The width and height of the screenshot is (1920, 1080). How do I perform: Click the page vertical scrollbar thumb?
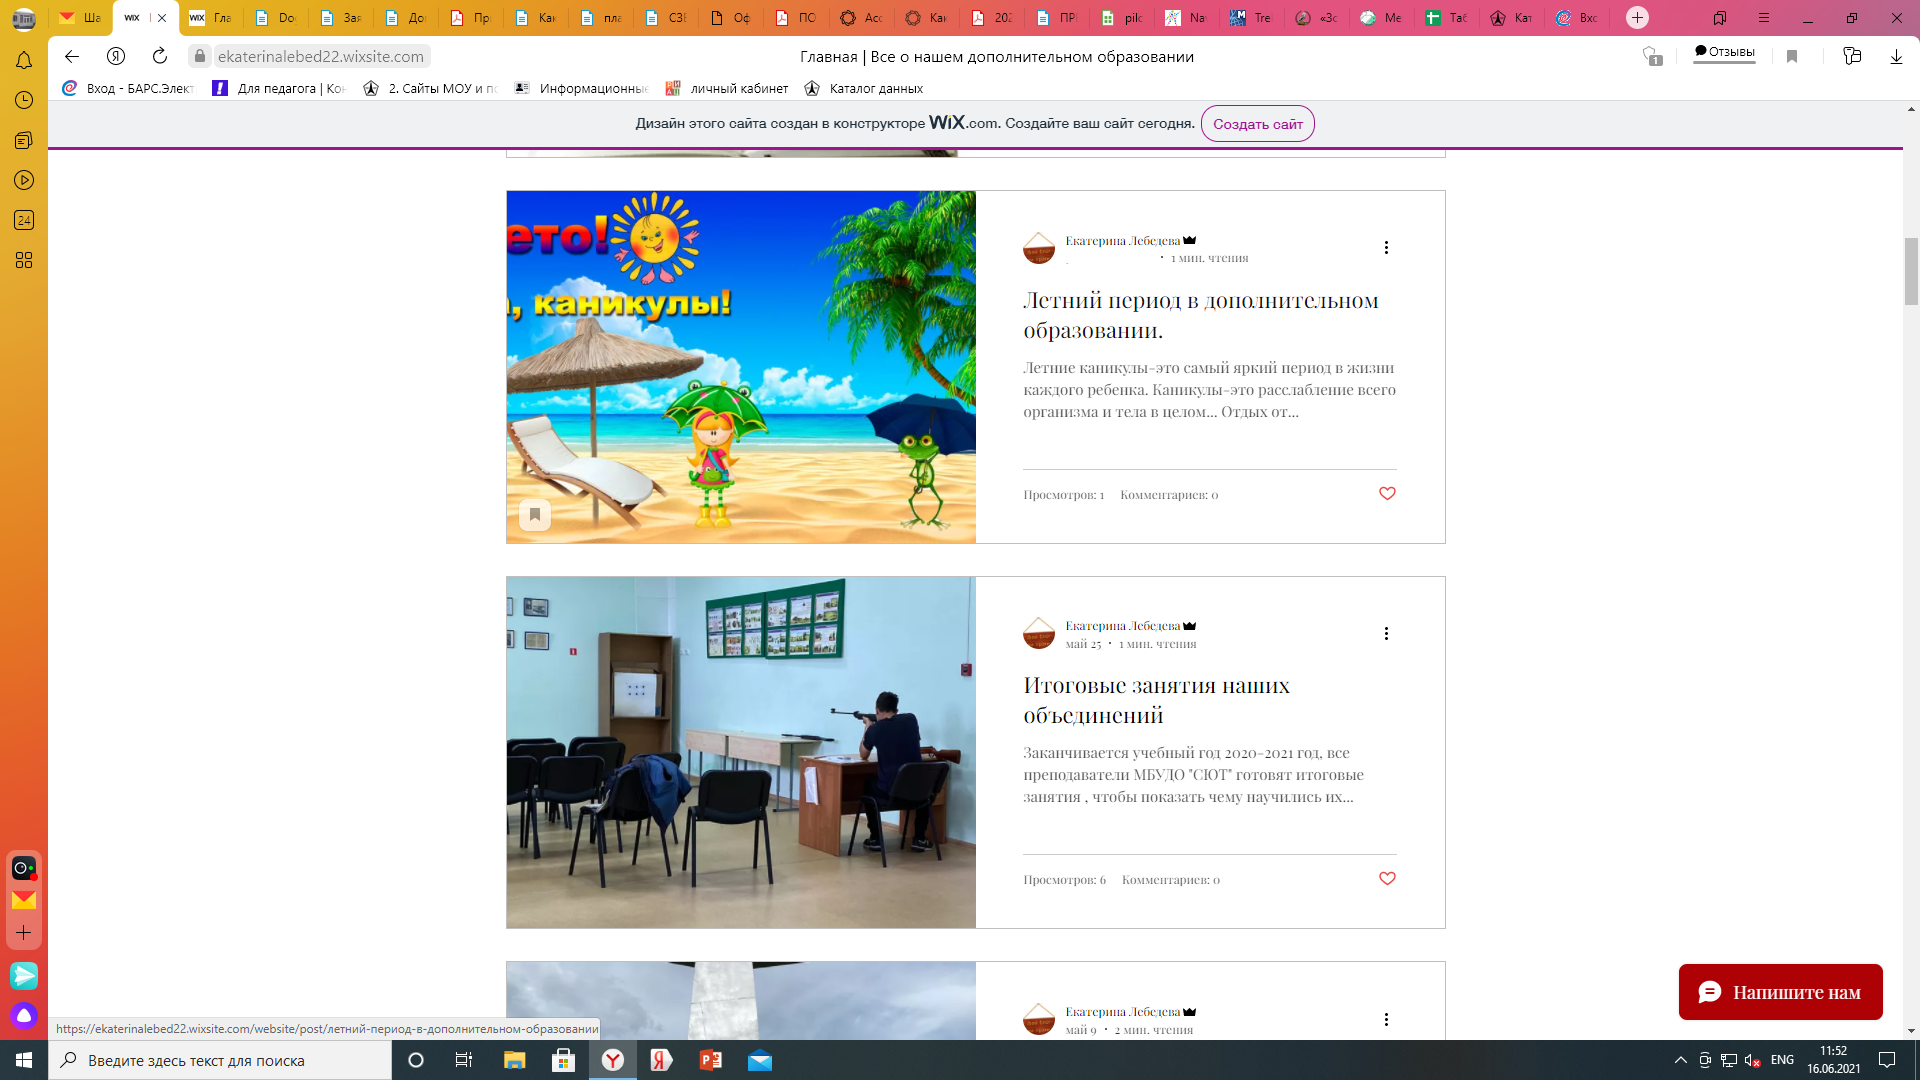pos(1911,270)
